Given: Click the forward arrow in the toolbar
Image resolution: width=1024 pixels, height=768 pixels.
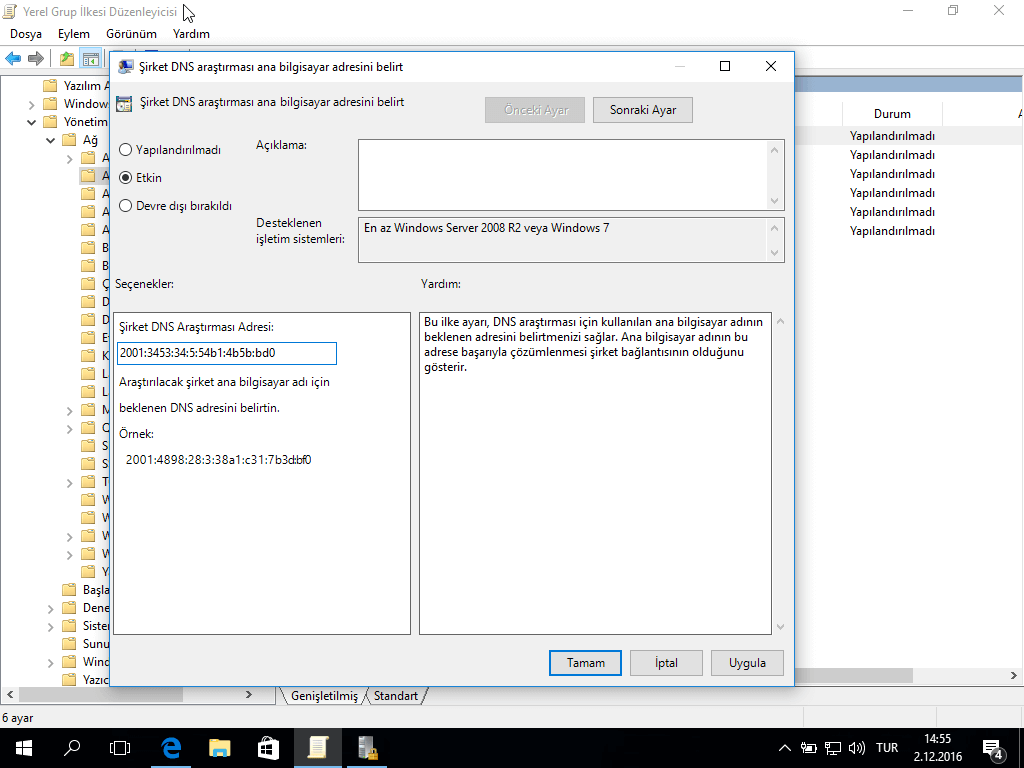Looking at the screenshot, I should click(35, 58).
